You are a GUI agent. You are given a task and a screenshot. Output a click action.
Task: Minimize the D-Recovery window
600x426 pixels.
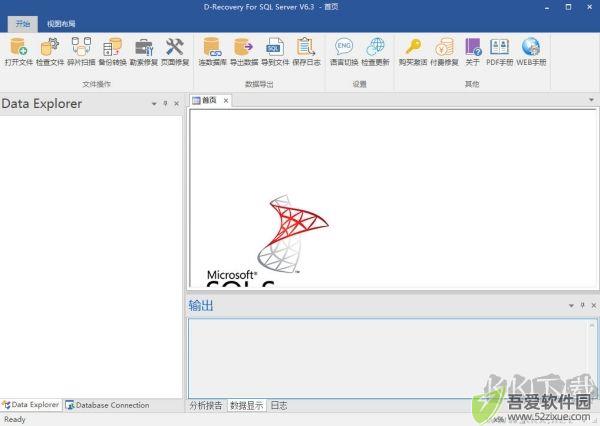tap(547, 7)
